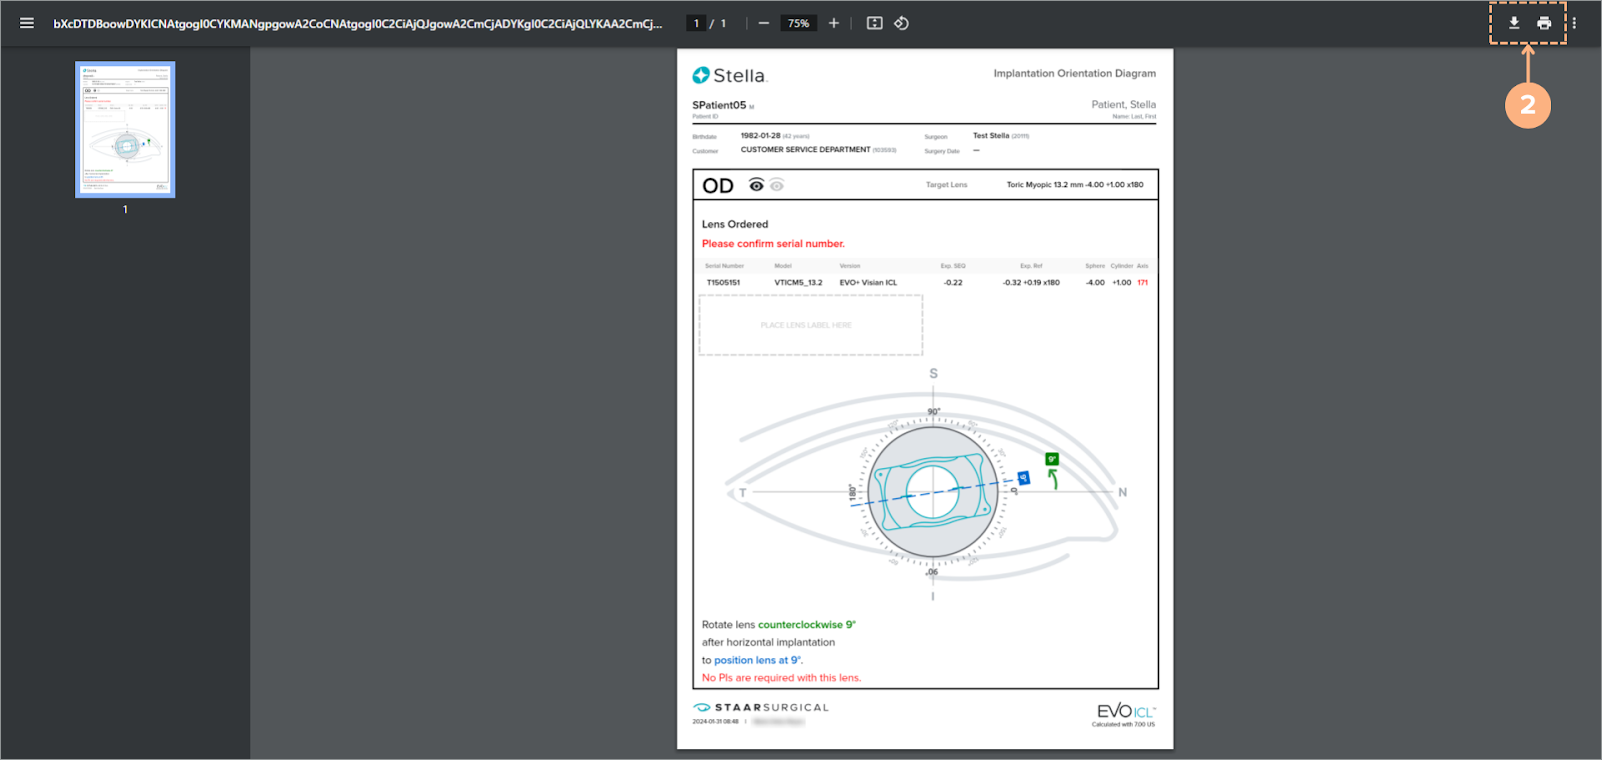Viewport: 1602px width, 760px height.
Task: Zoom out using the minus button
Action: tap(764, 23)
